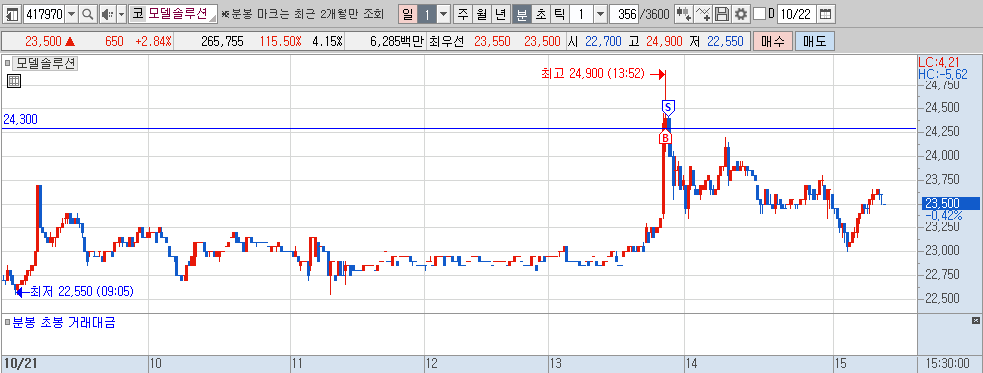Image resolution: width=983 pixels, height=373 pixels.
Task: Select the 월 monthly period button
Action: 481,14
